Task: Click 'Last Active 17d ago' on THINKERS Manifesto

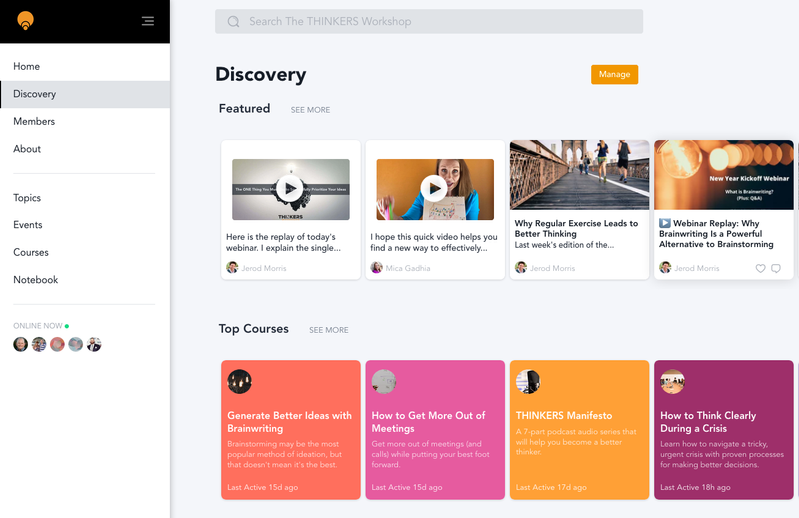Action: pyautogui.click(x=551, y=487)
